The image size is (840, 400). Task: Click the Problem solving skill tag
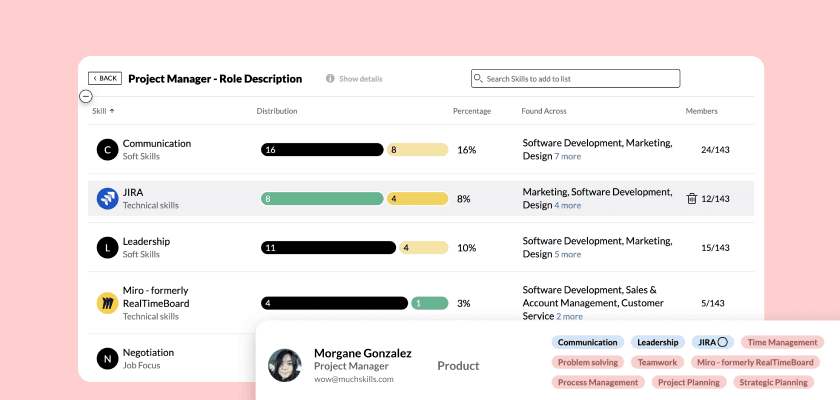[588, 362]
